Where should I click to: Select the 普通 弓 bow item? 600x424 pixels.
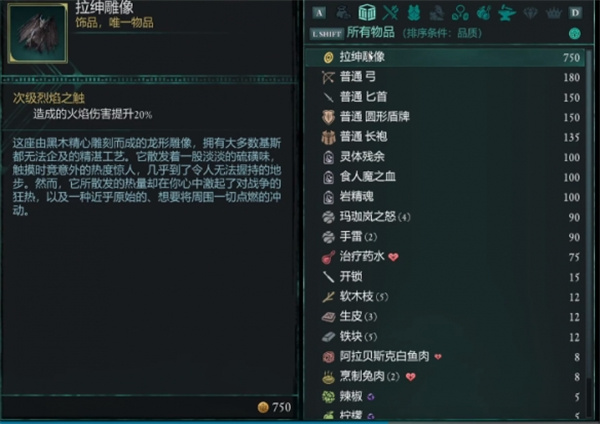(x=445, y=77)
